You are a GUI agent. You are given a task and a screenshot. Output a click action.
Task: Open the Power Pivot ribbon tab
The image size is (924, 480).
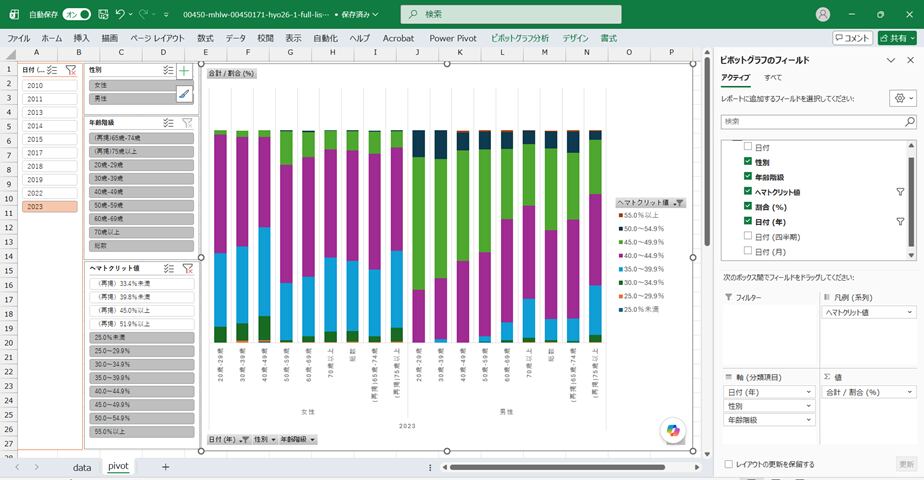click(453, 38)
